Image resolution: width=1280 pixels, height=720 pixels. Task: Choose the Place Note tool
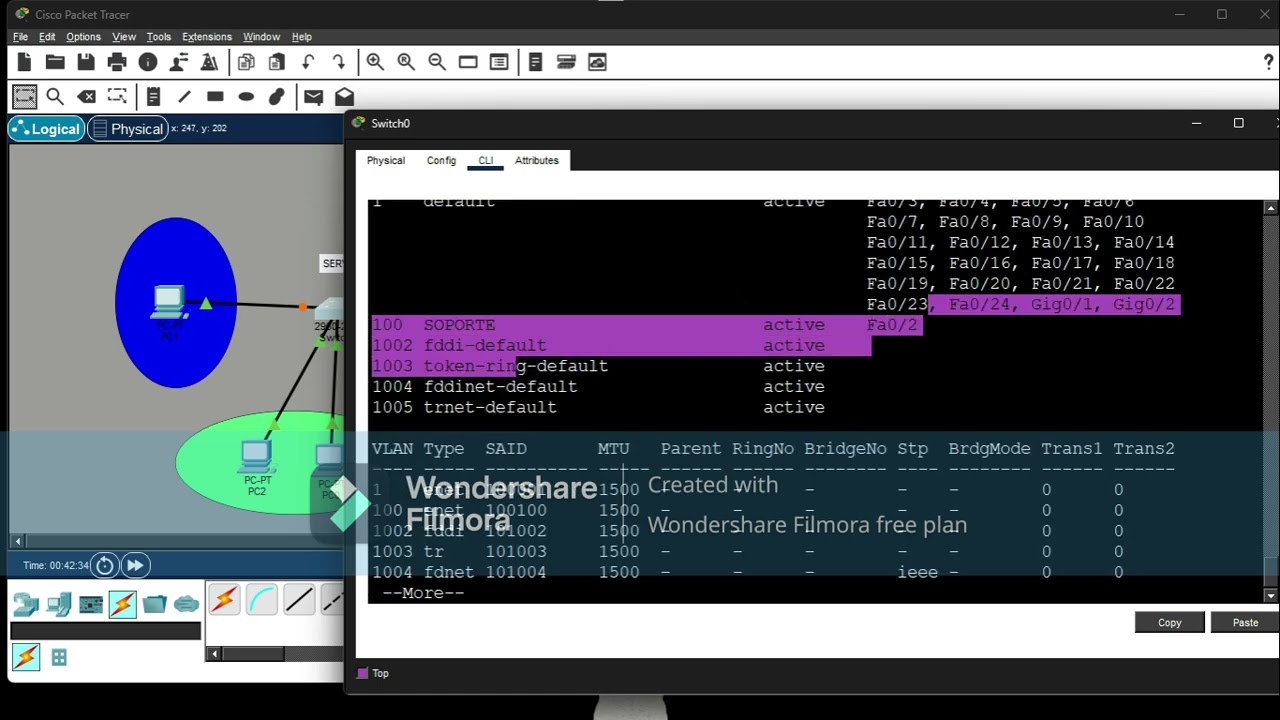153,96
